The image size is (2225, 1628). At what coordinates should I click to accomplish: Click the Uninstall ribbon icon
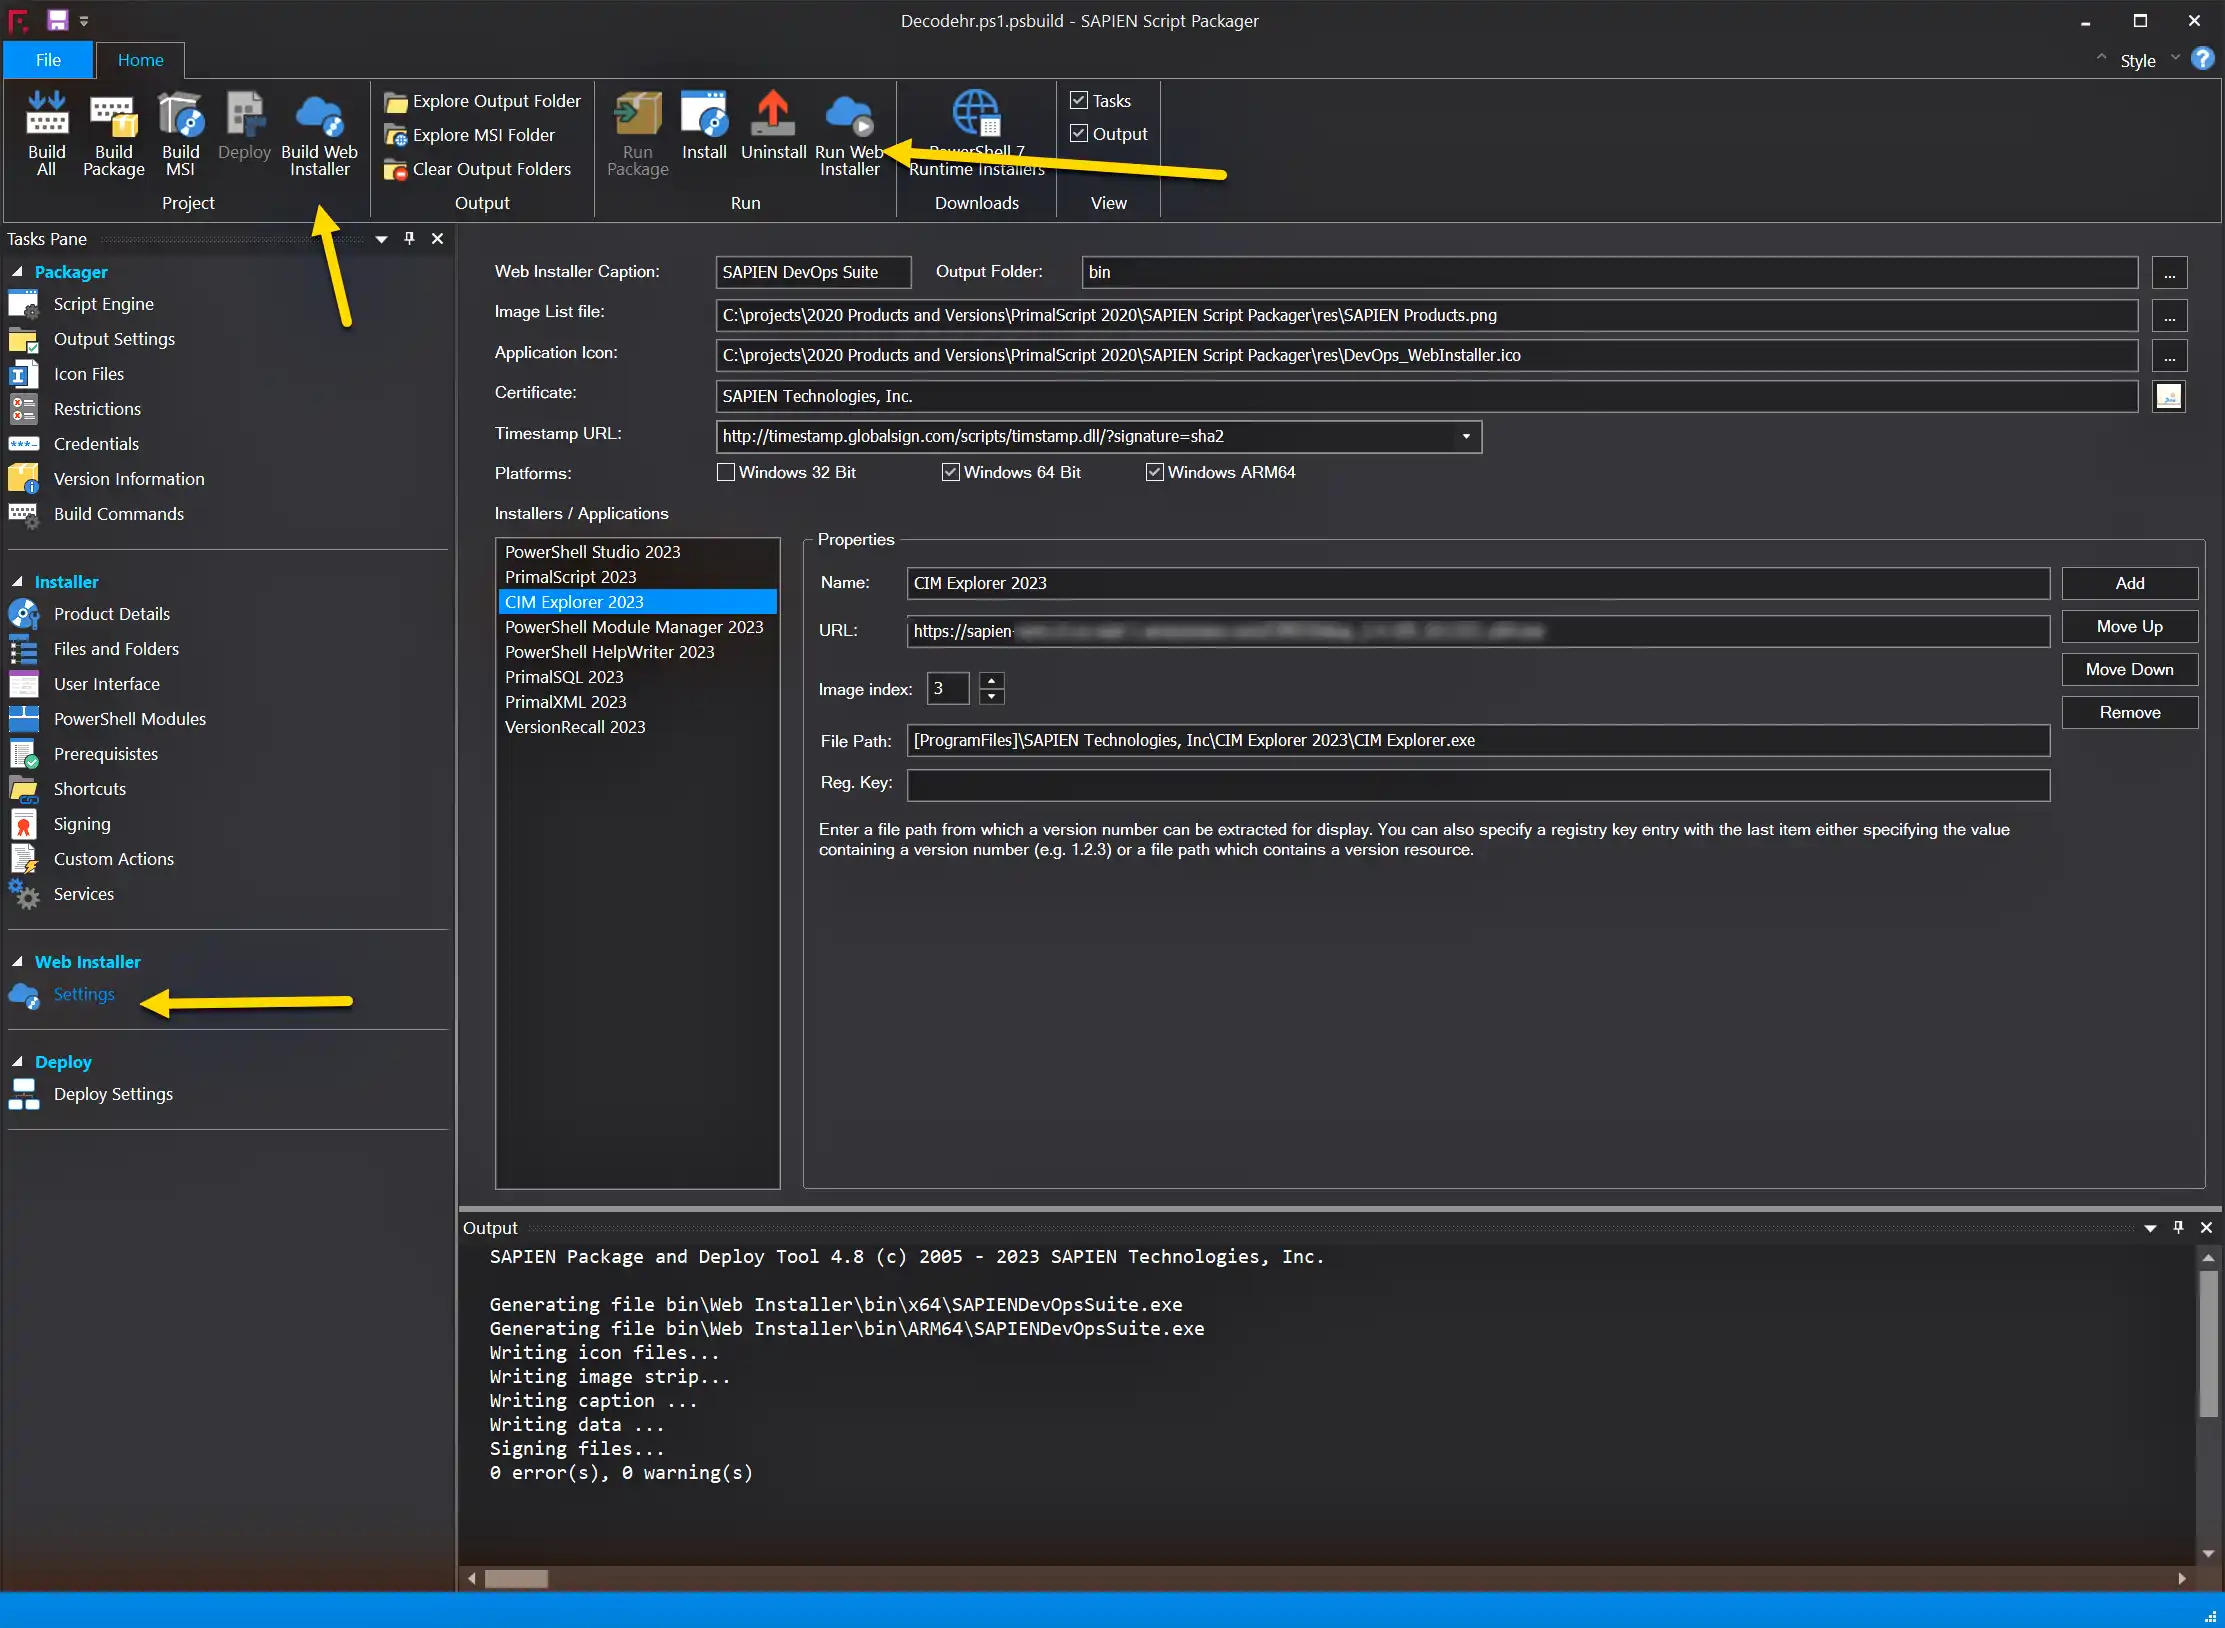[x=773, y=126]
